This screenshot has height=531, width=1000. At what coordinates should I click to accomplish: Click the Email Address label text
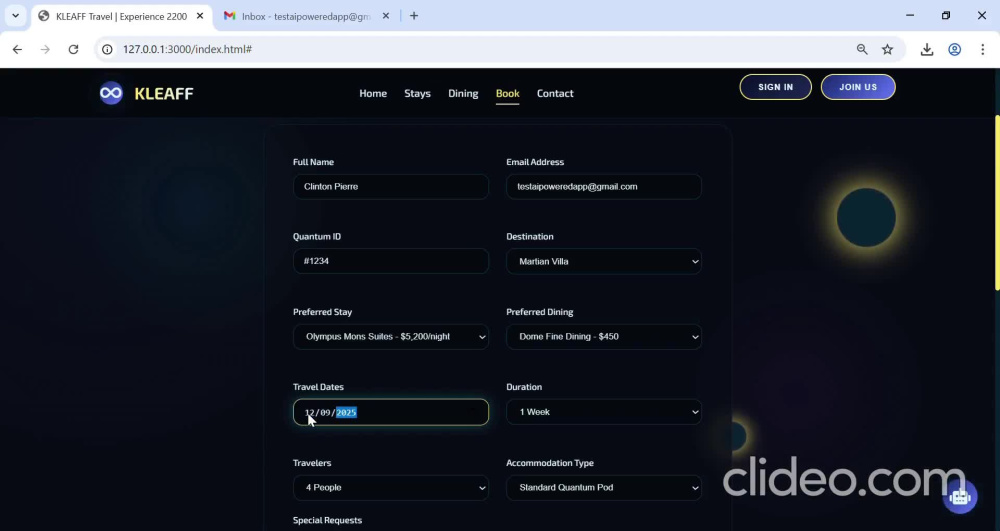coord(535,162)
